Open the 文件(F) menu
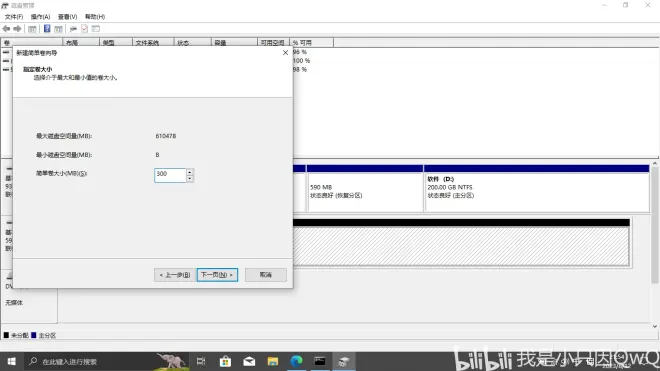 (14, 16)
